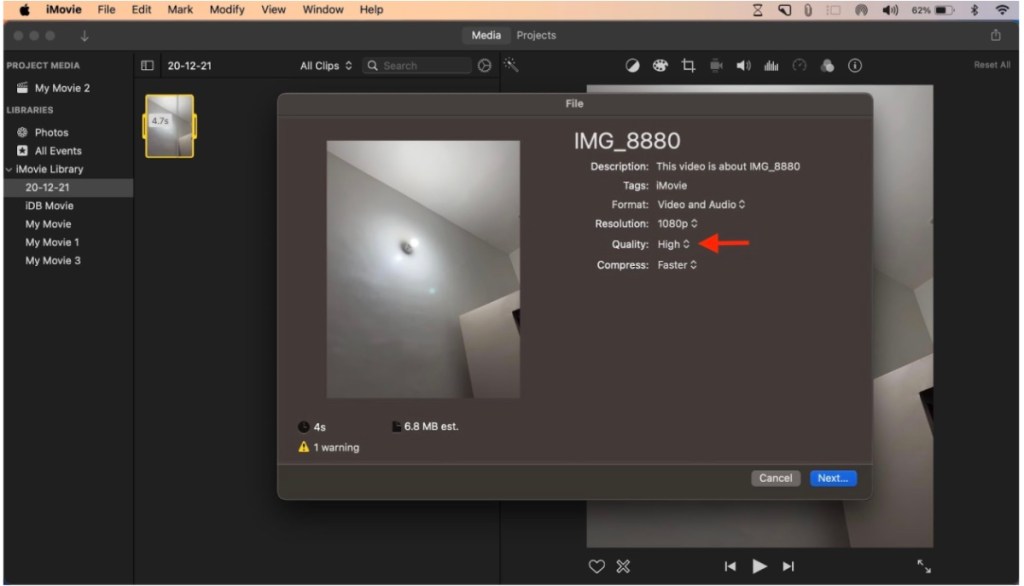Click the Cancel button
This screenshot has width=1024, height=586.
(x=775, y=478)
